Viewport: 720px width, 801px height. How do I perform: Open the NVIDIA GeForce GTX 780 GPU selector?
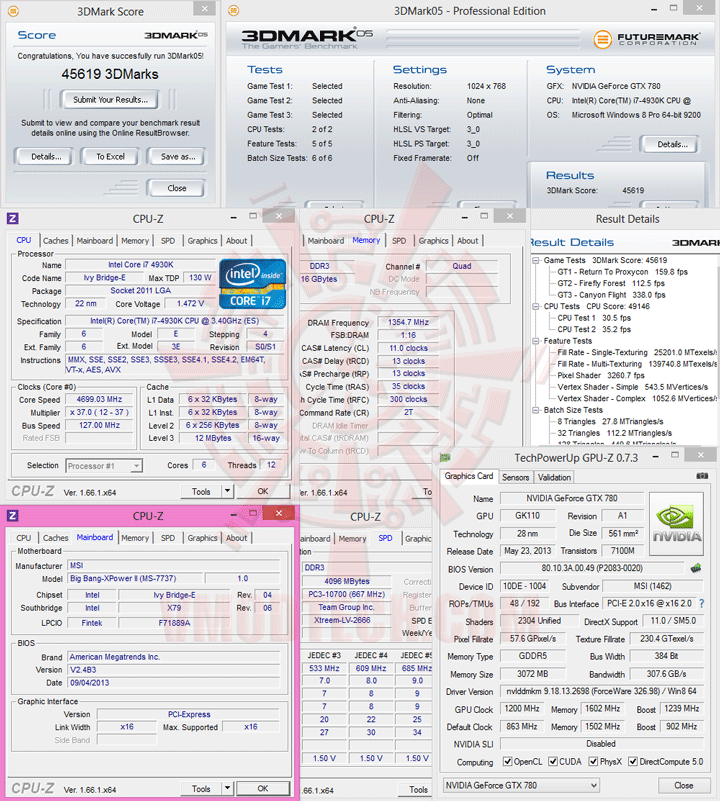[x=521, y=785]
